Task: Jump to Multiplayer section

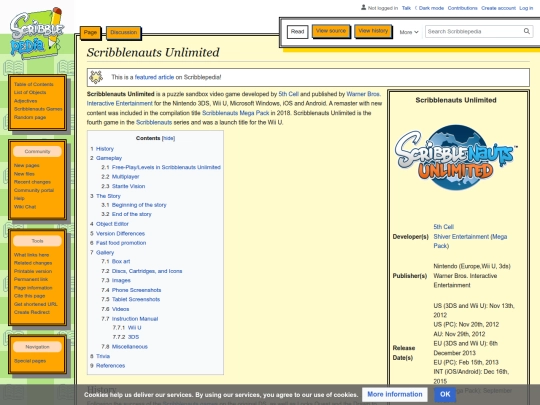Action: point(125,177)
